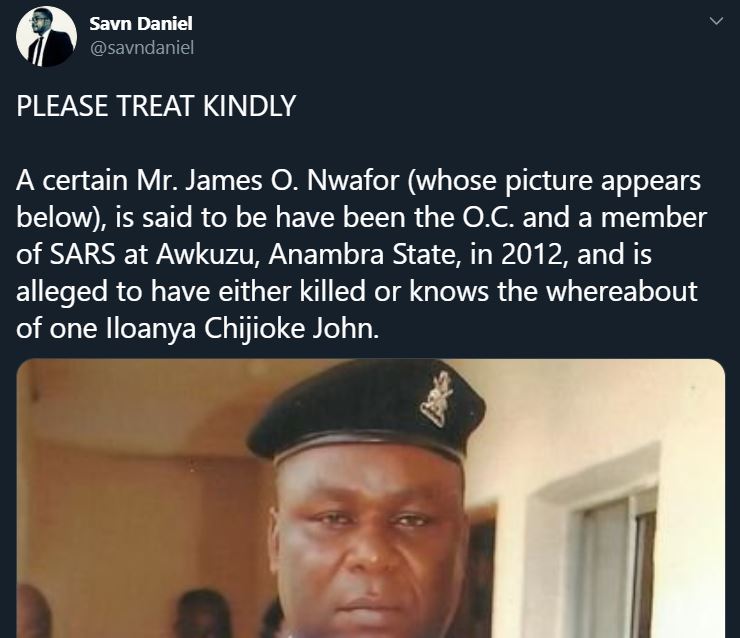Click the O.C. abbreviation in the tweet

(488, 218)
